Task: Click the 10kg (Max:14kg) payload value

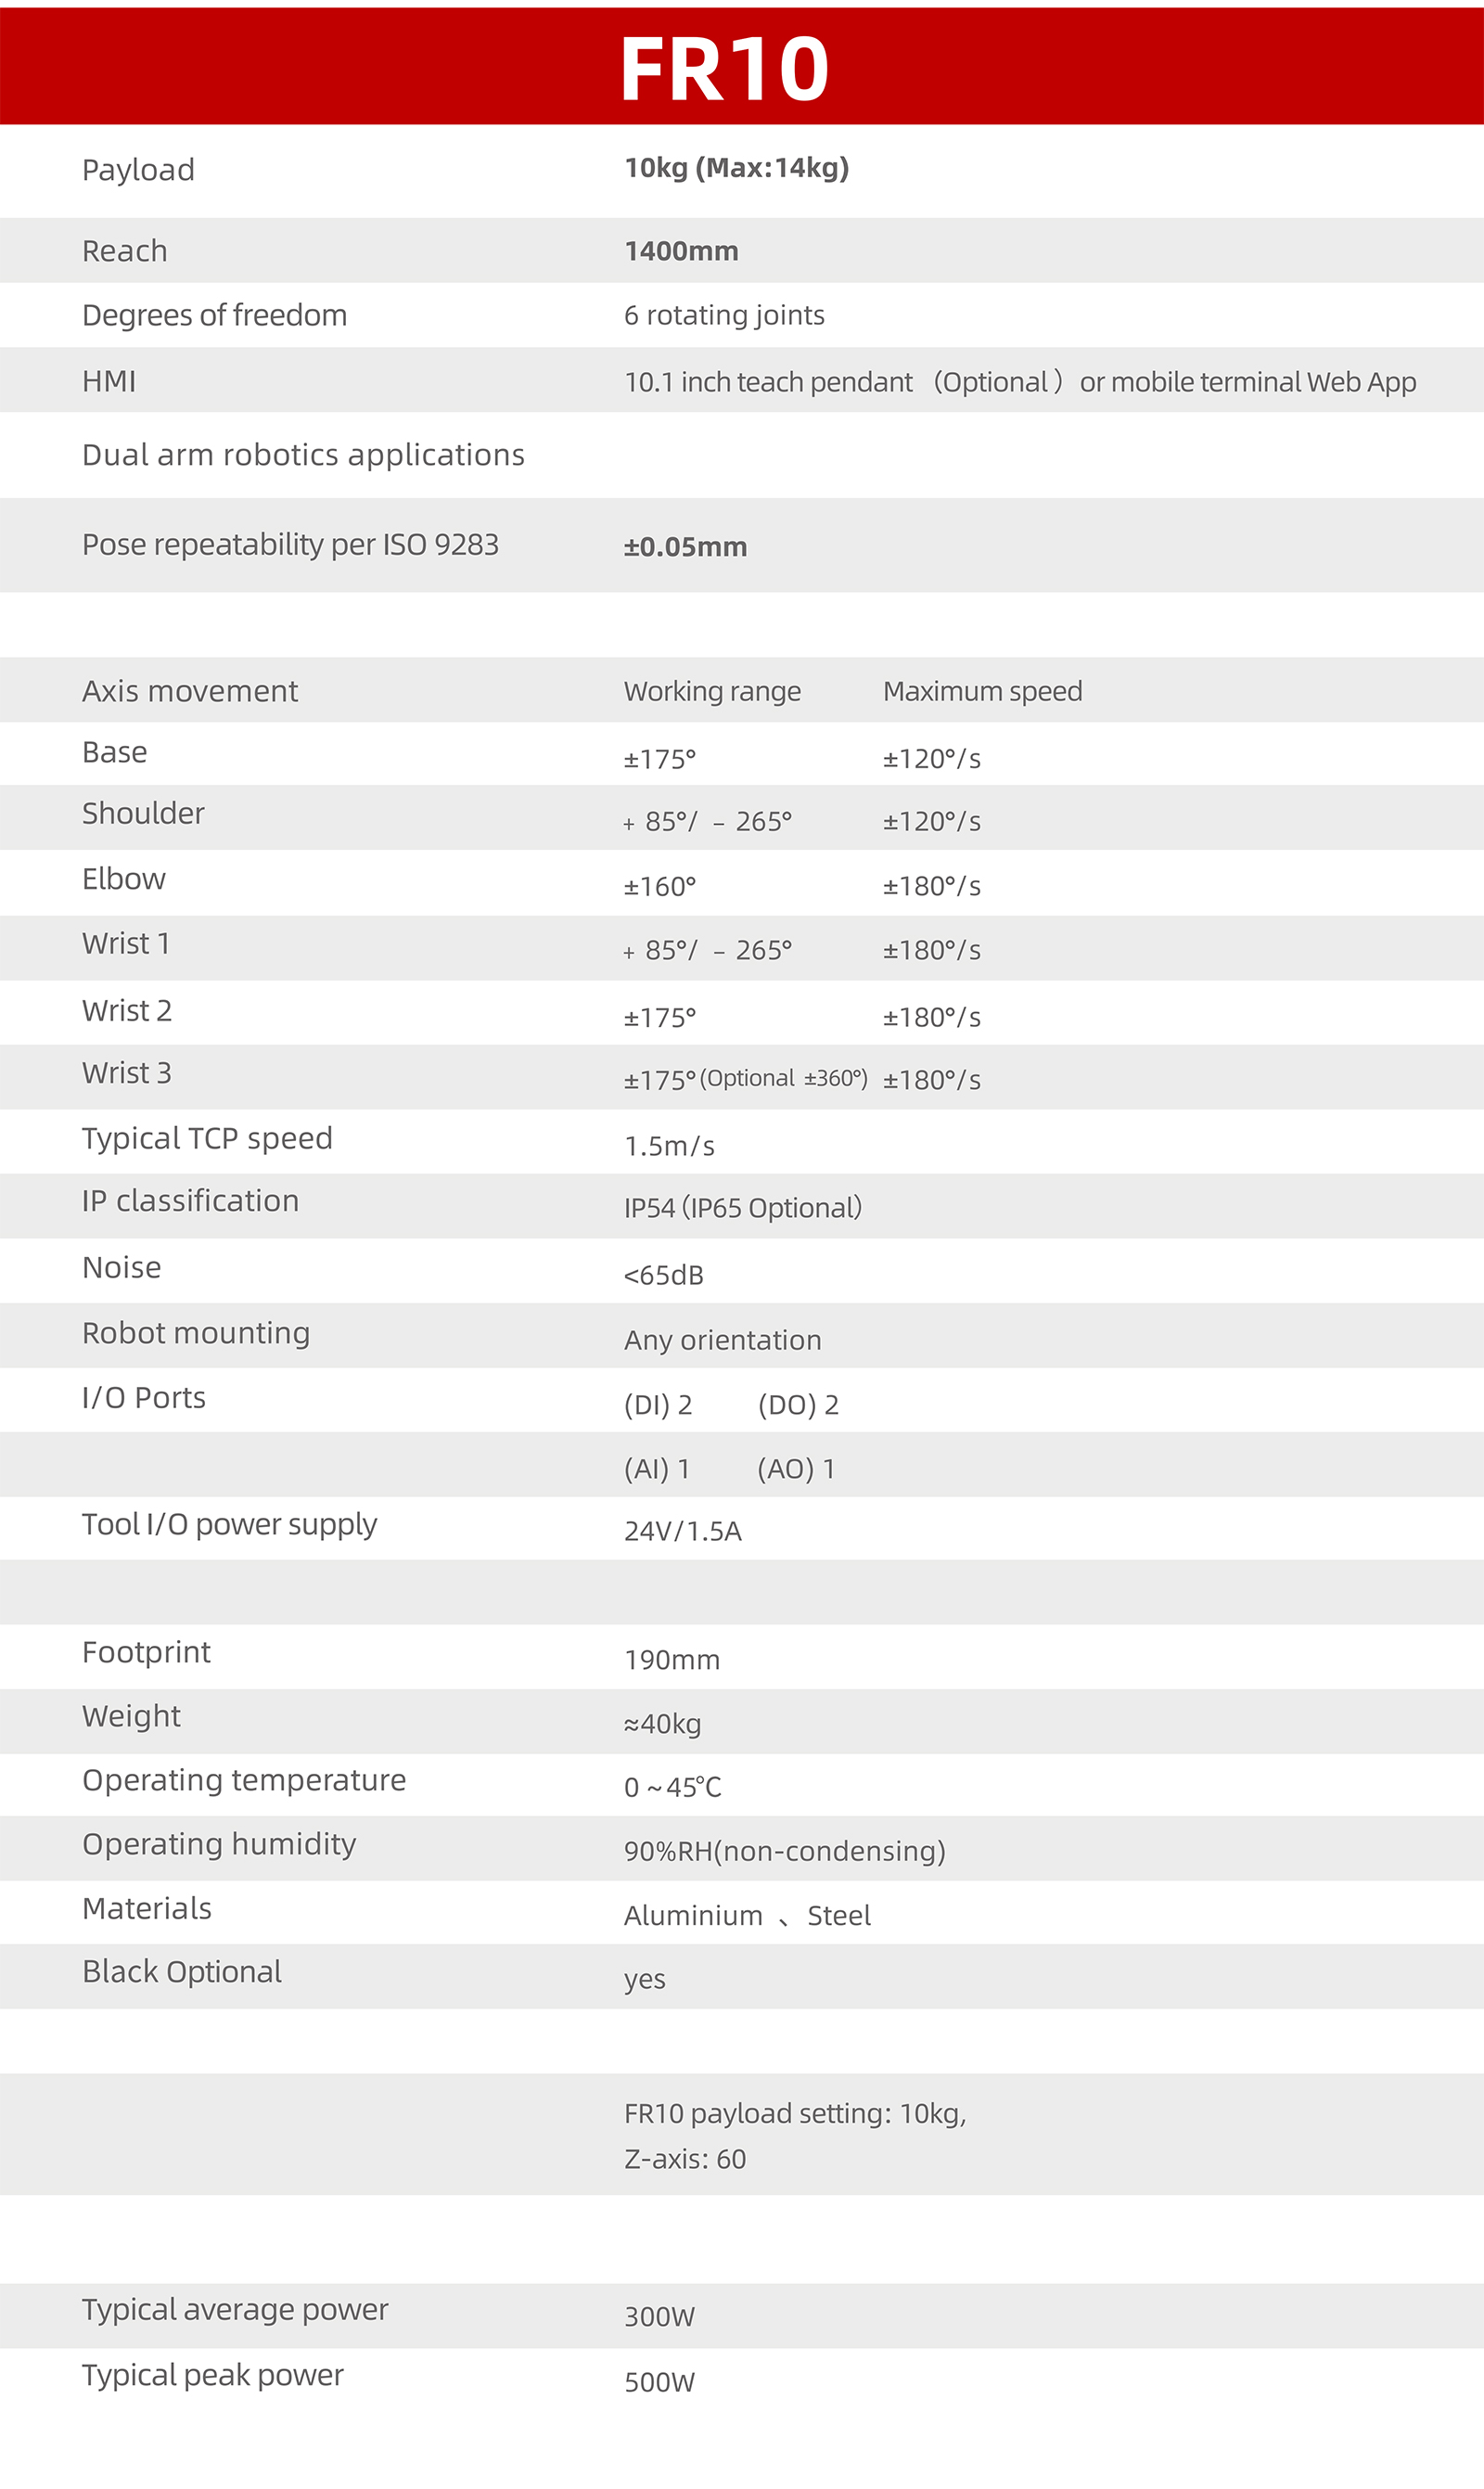Action: click(x=736, y=168)
